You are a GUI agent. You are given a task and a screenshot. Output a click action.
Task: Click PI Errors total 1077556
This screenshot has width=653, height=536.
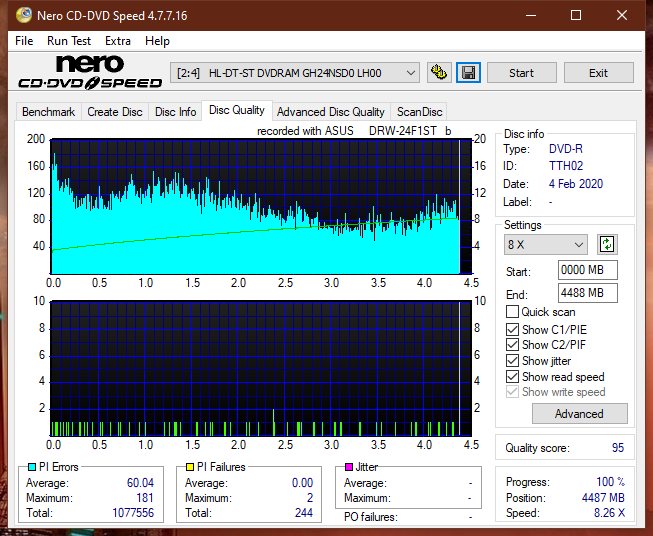pos(133,513)
